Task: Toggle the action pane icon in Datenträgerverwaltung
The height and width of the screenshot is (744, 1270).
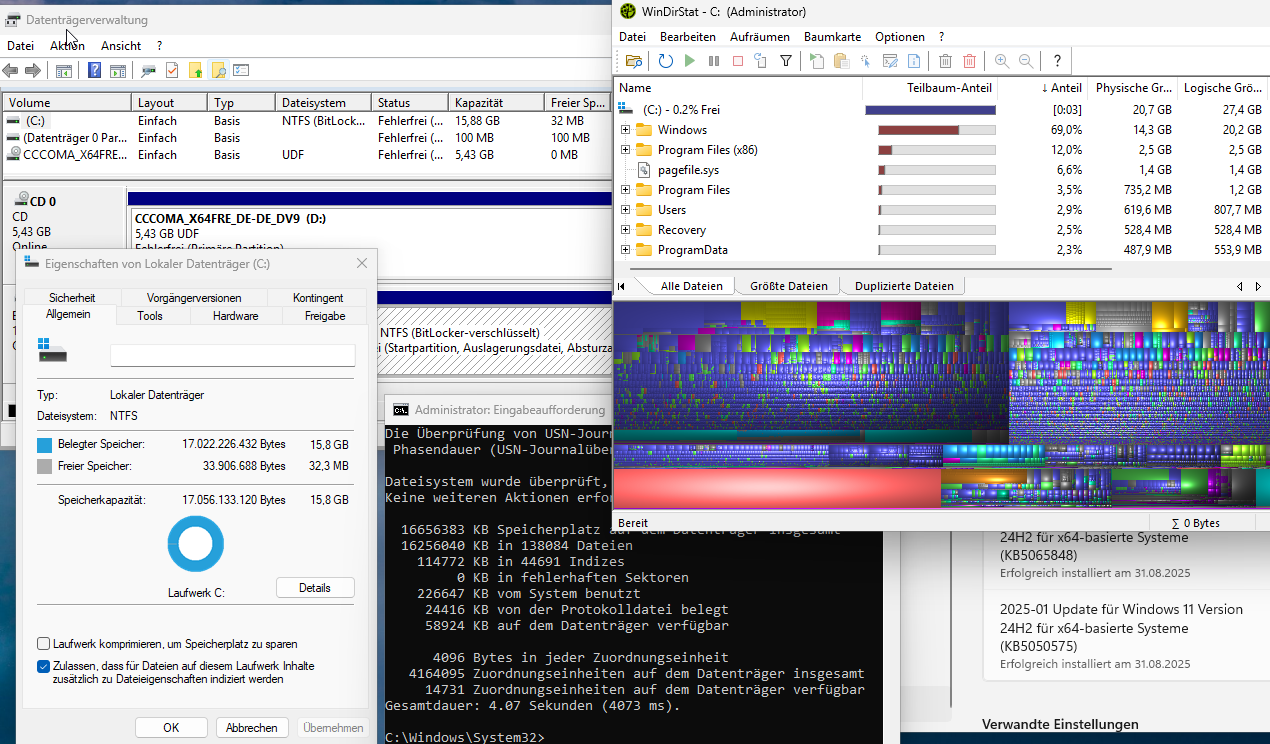Action: point(118,71)
